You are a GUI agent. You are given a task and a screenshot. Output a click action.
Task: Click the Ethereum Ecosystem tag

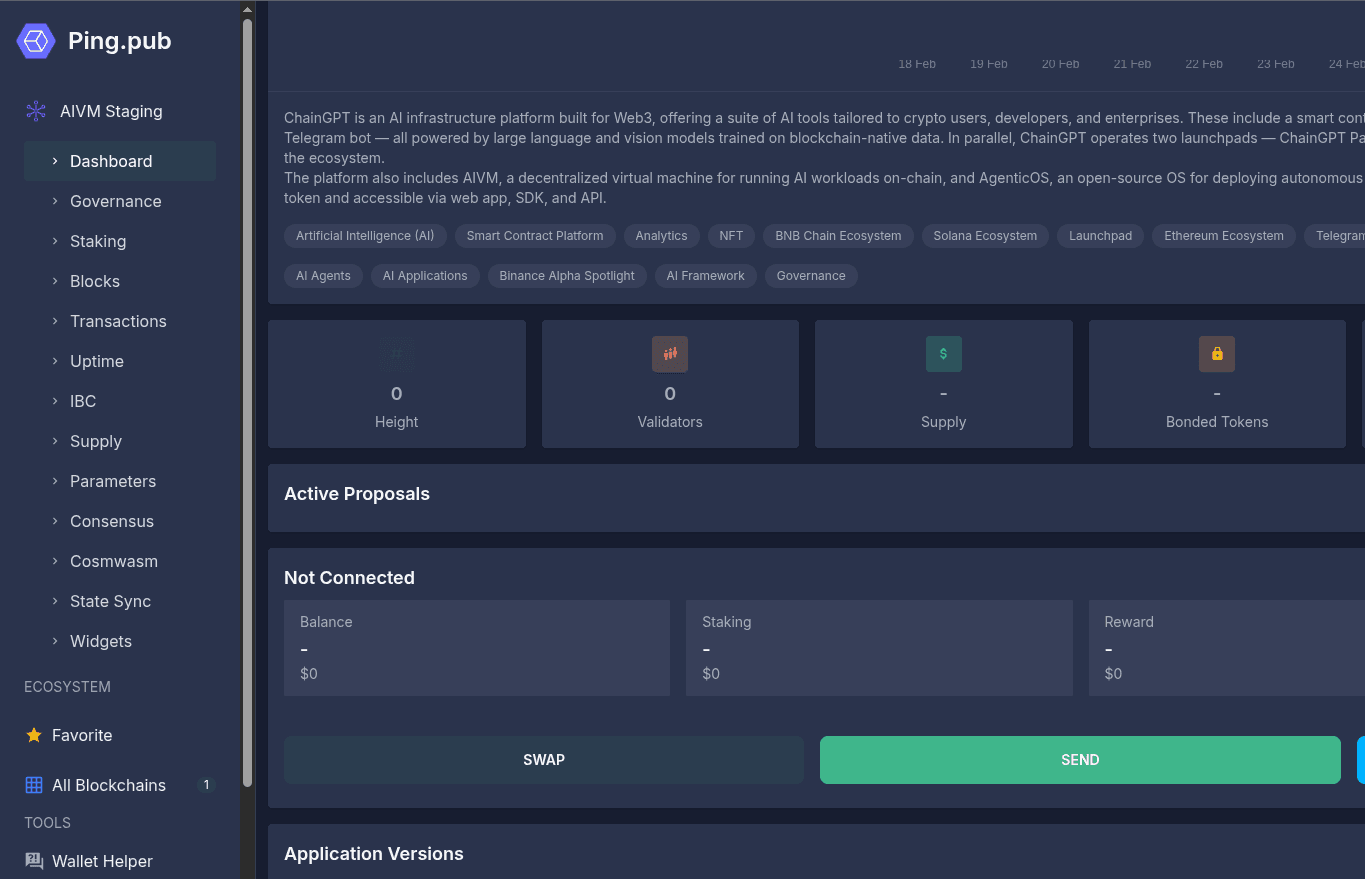pyautogui.click(x=1224, y=236)
